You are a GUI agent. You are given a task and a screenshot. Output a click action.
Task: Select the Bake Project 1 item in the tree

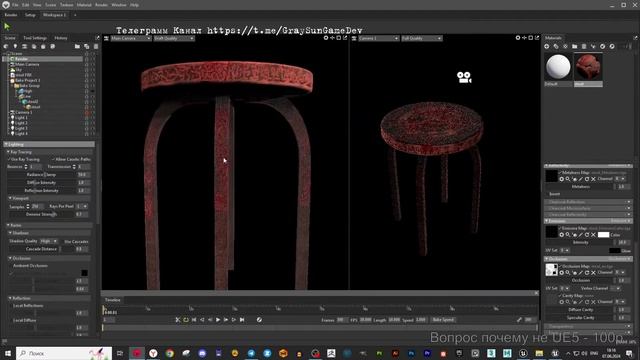tap(27, 80)
